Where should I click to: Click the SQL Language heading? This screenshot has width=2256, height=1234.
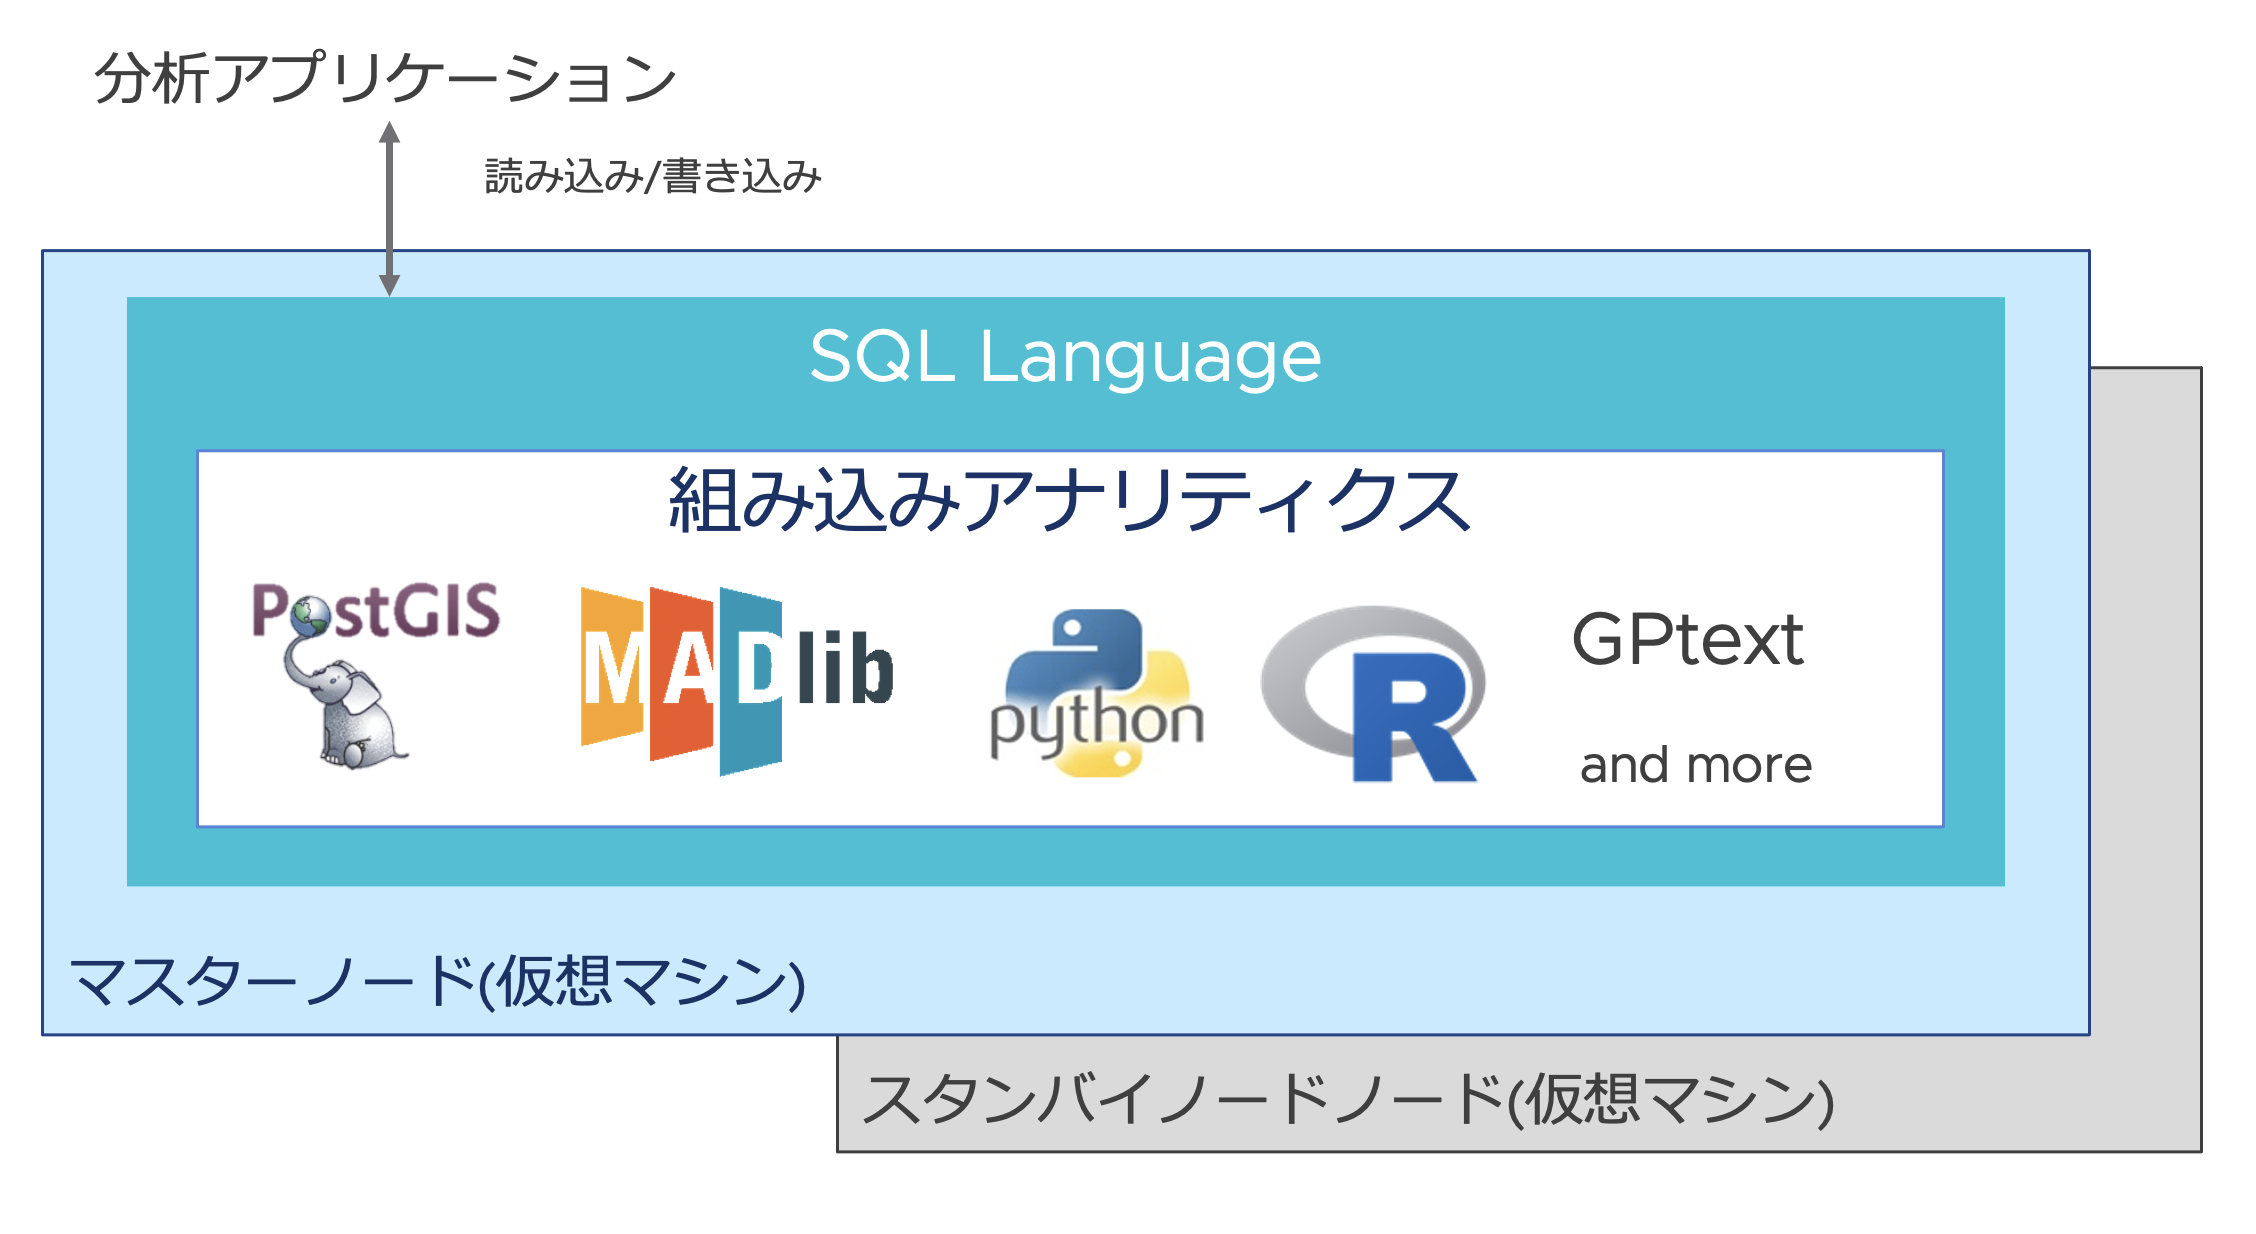click(x=1065, y=356)
